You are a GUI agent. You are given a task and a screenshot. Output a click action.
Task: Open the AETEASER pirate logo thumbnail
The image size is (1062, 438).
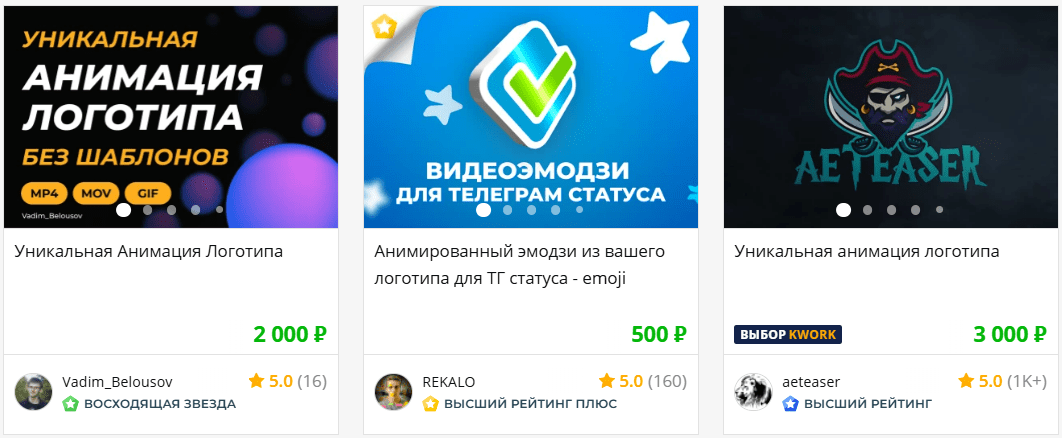click(891, 117)
